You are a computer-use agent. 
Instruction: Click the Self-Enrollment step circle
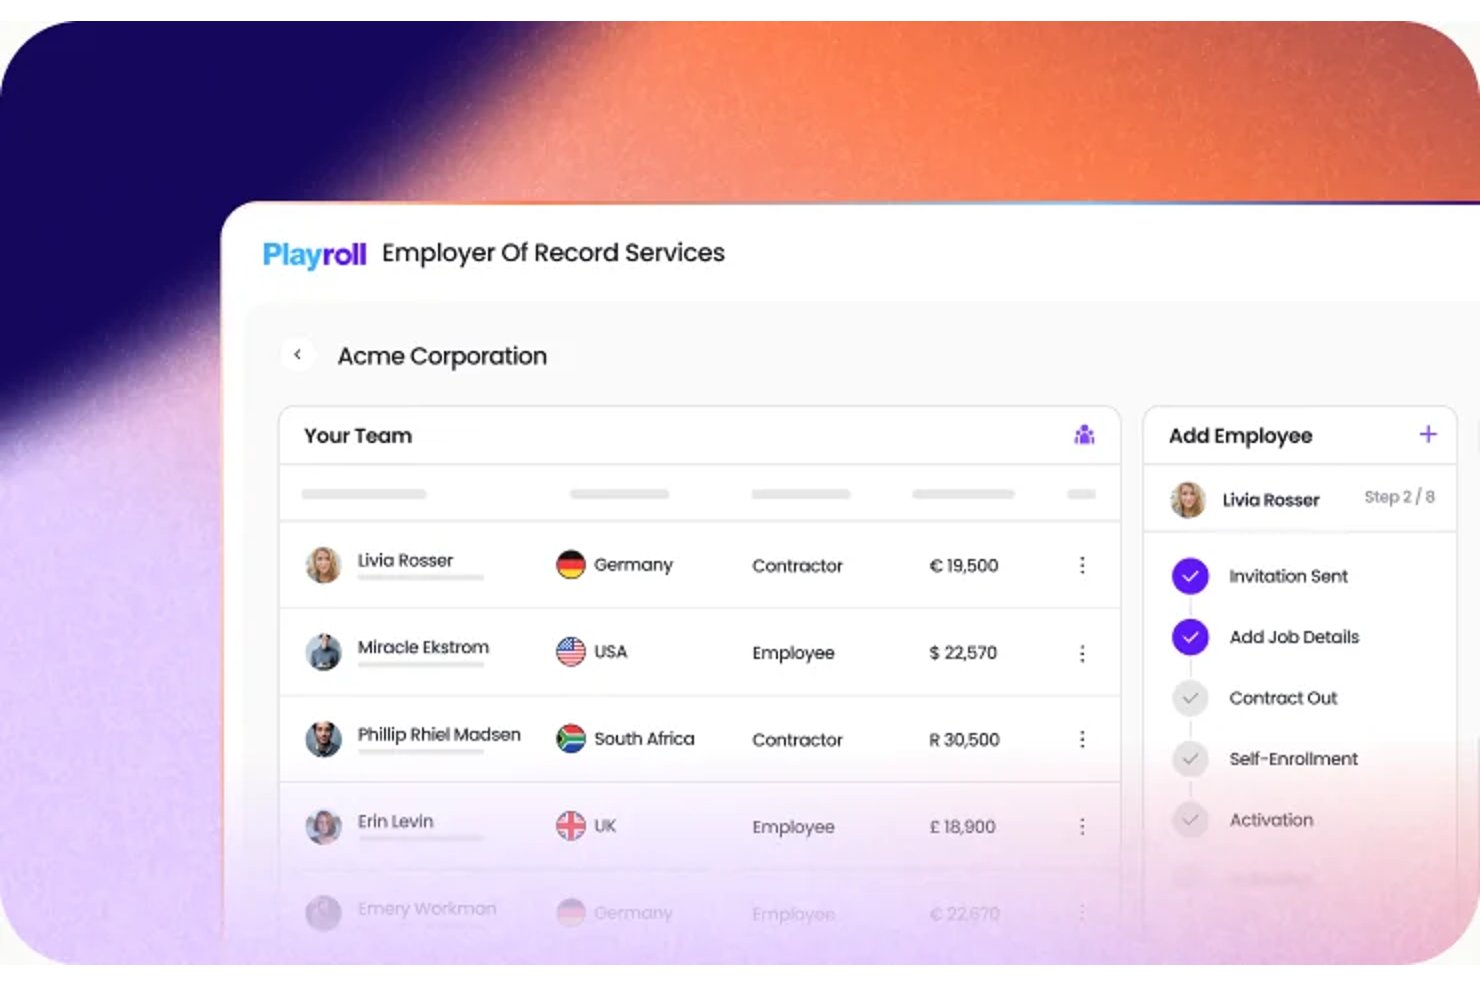(1190, 759)
